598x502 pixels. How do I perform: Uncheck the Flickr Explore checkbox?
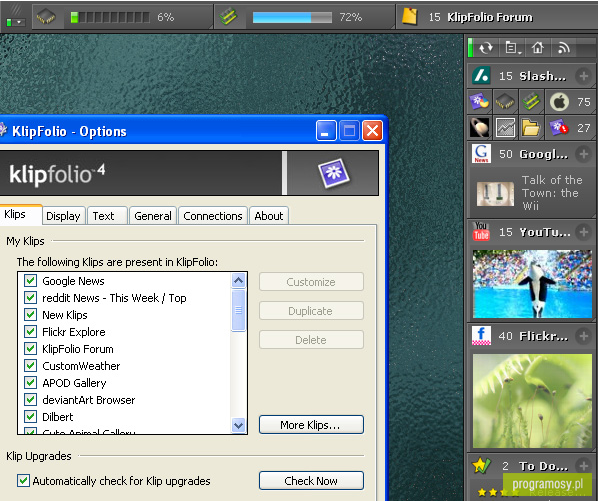click(x=31, y=331)
